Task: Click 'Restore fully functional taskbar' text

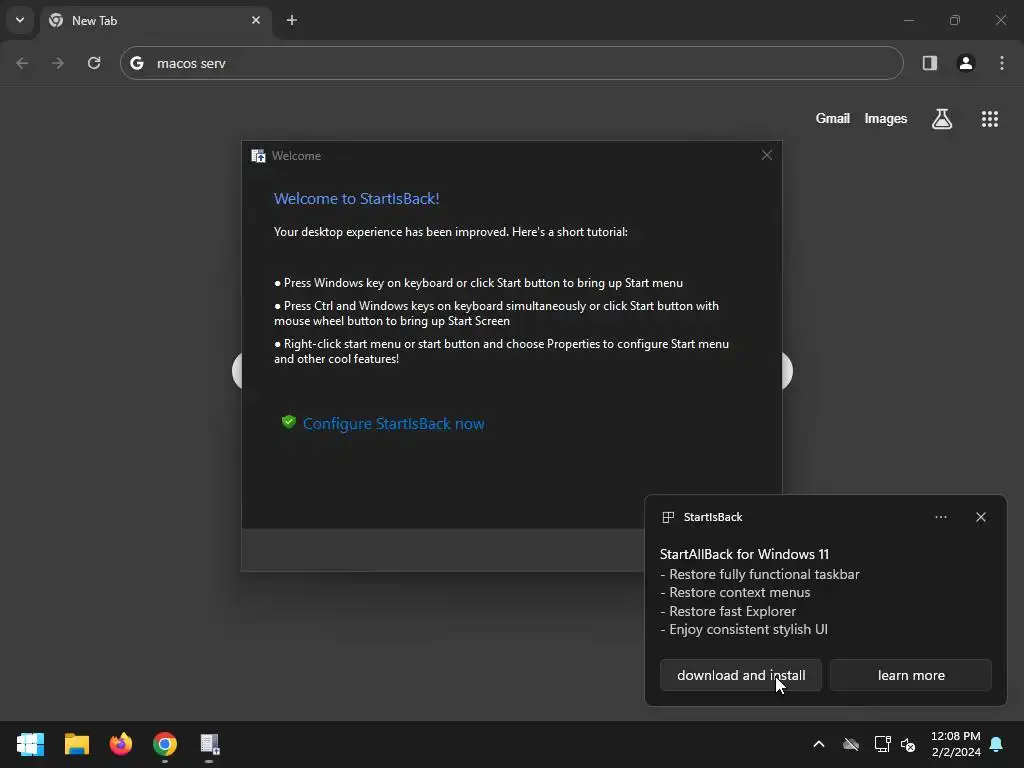Action: point(764,575)
